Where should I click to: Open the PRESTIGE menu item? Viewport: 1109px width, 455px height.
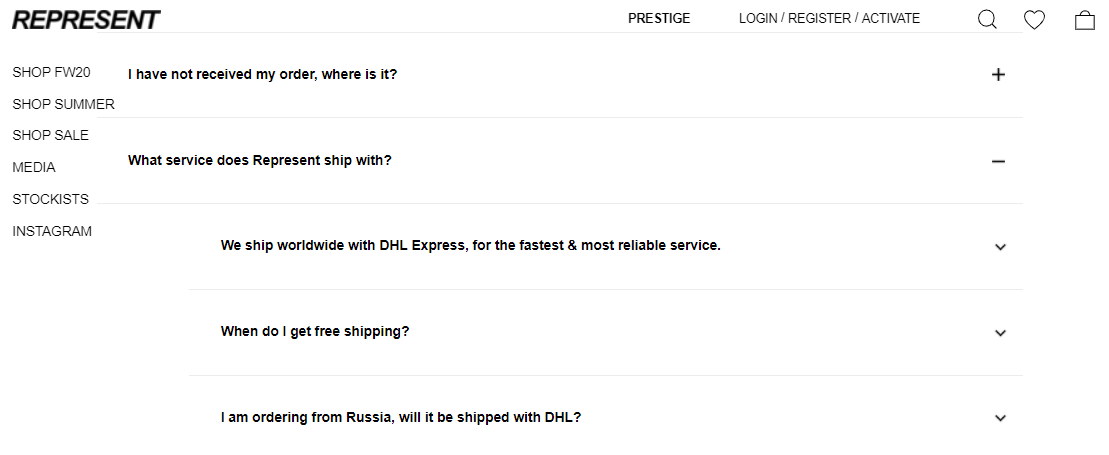coord(659,18)
